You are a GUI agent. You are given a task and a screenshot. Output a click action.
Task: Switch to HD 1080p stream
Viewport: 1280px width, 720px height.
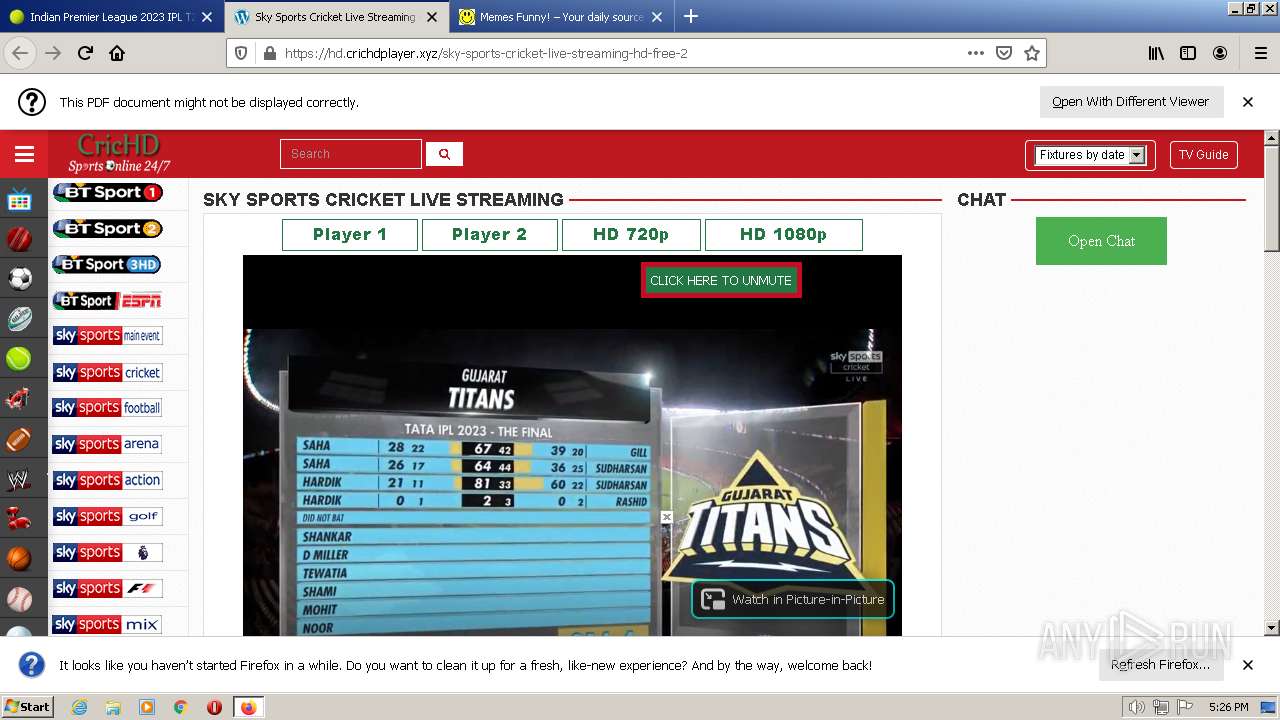click(x=783, y=234)
